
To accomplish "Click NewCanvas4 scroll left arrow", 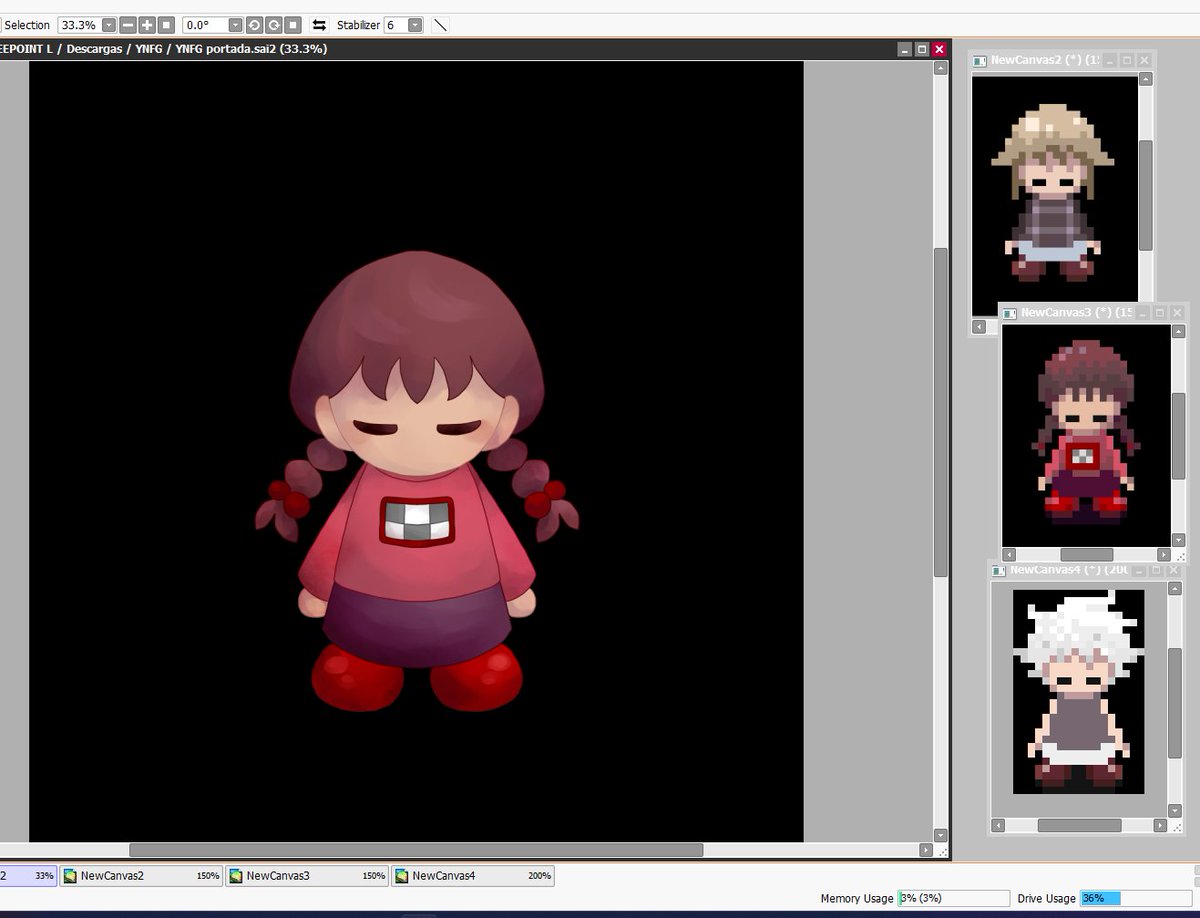I will (x=998, y=826).
